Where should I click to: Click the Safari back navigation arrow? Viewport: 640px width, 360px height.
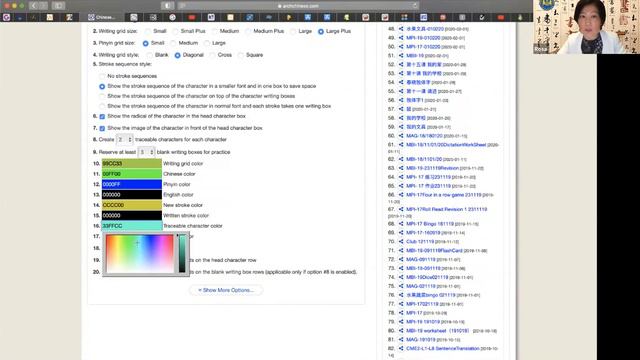coord(33,6)
